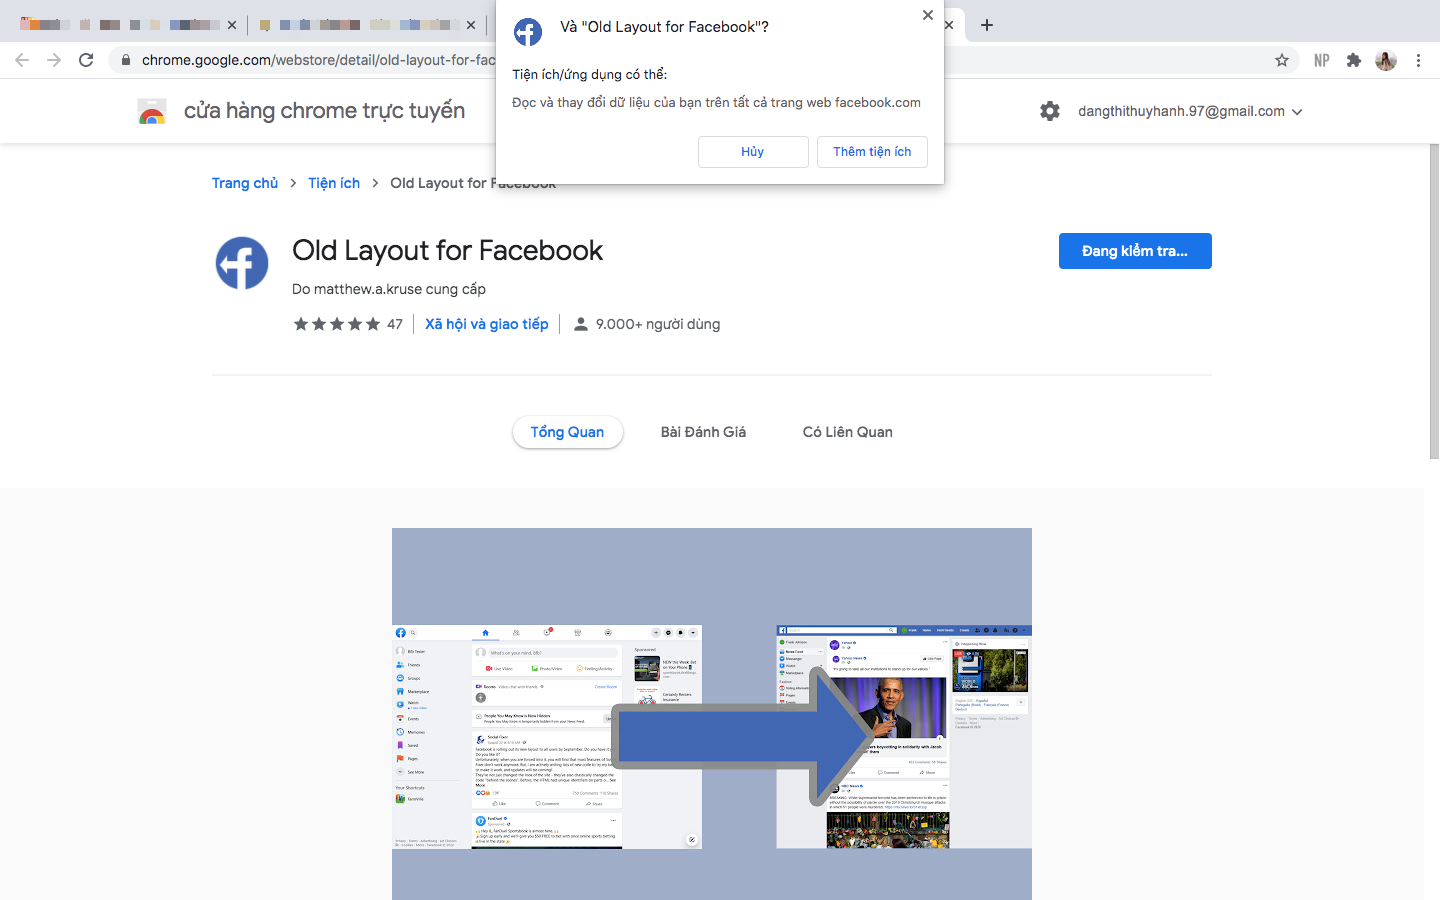Click the rating count 47
The image size is (1440, 900).
(x=395, y=324)
